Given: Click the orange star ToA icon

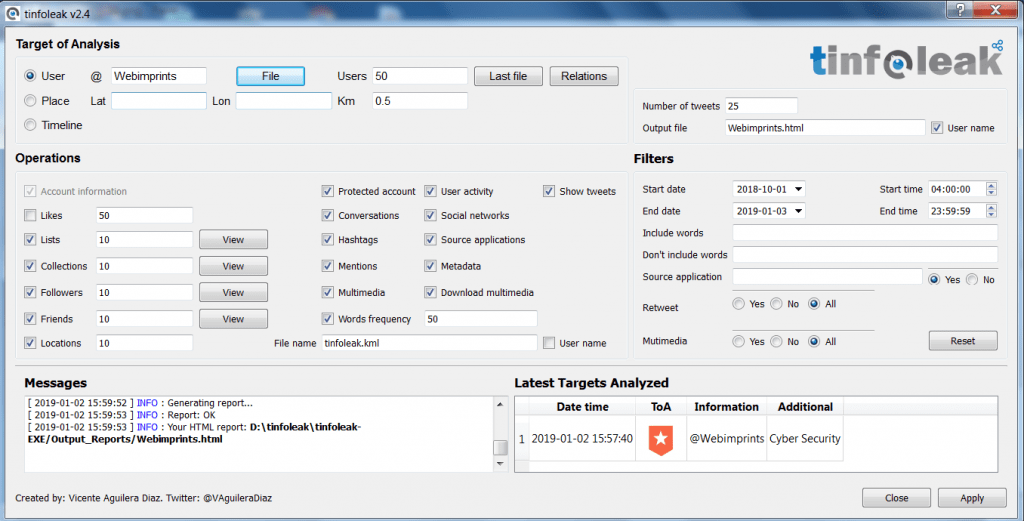Looking at the screenshot, I should (660, 439).
